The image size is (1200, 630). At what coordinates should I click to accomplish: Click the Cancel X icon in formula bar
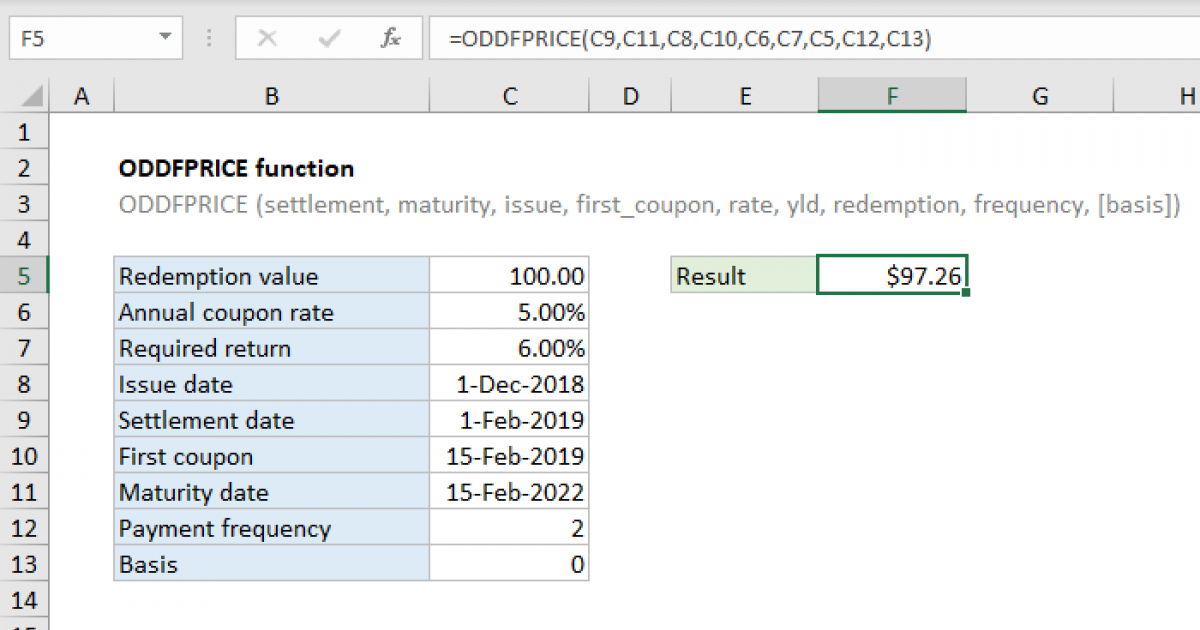[267, 39]
